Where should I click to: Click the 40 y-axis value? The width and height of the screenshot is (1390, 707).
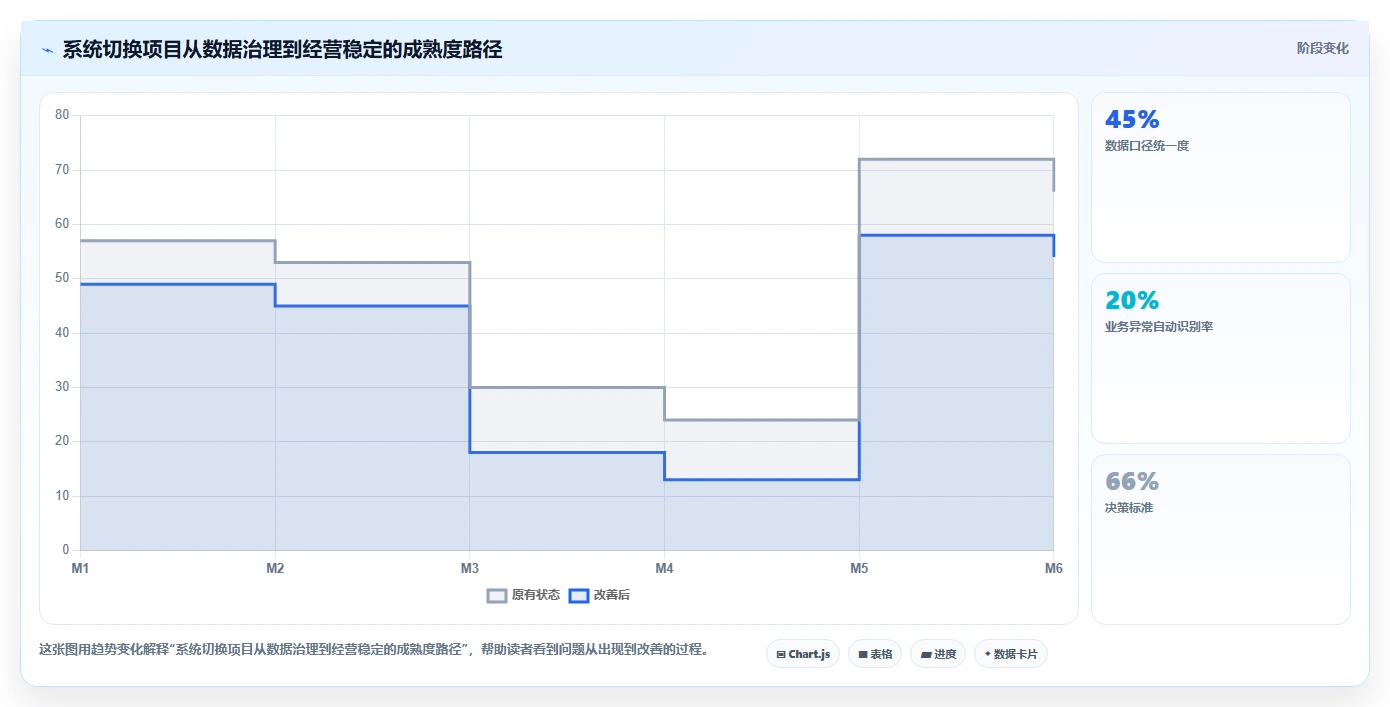click(62, 333)
